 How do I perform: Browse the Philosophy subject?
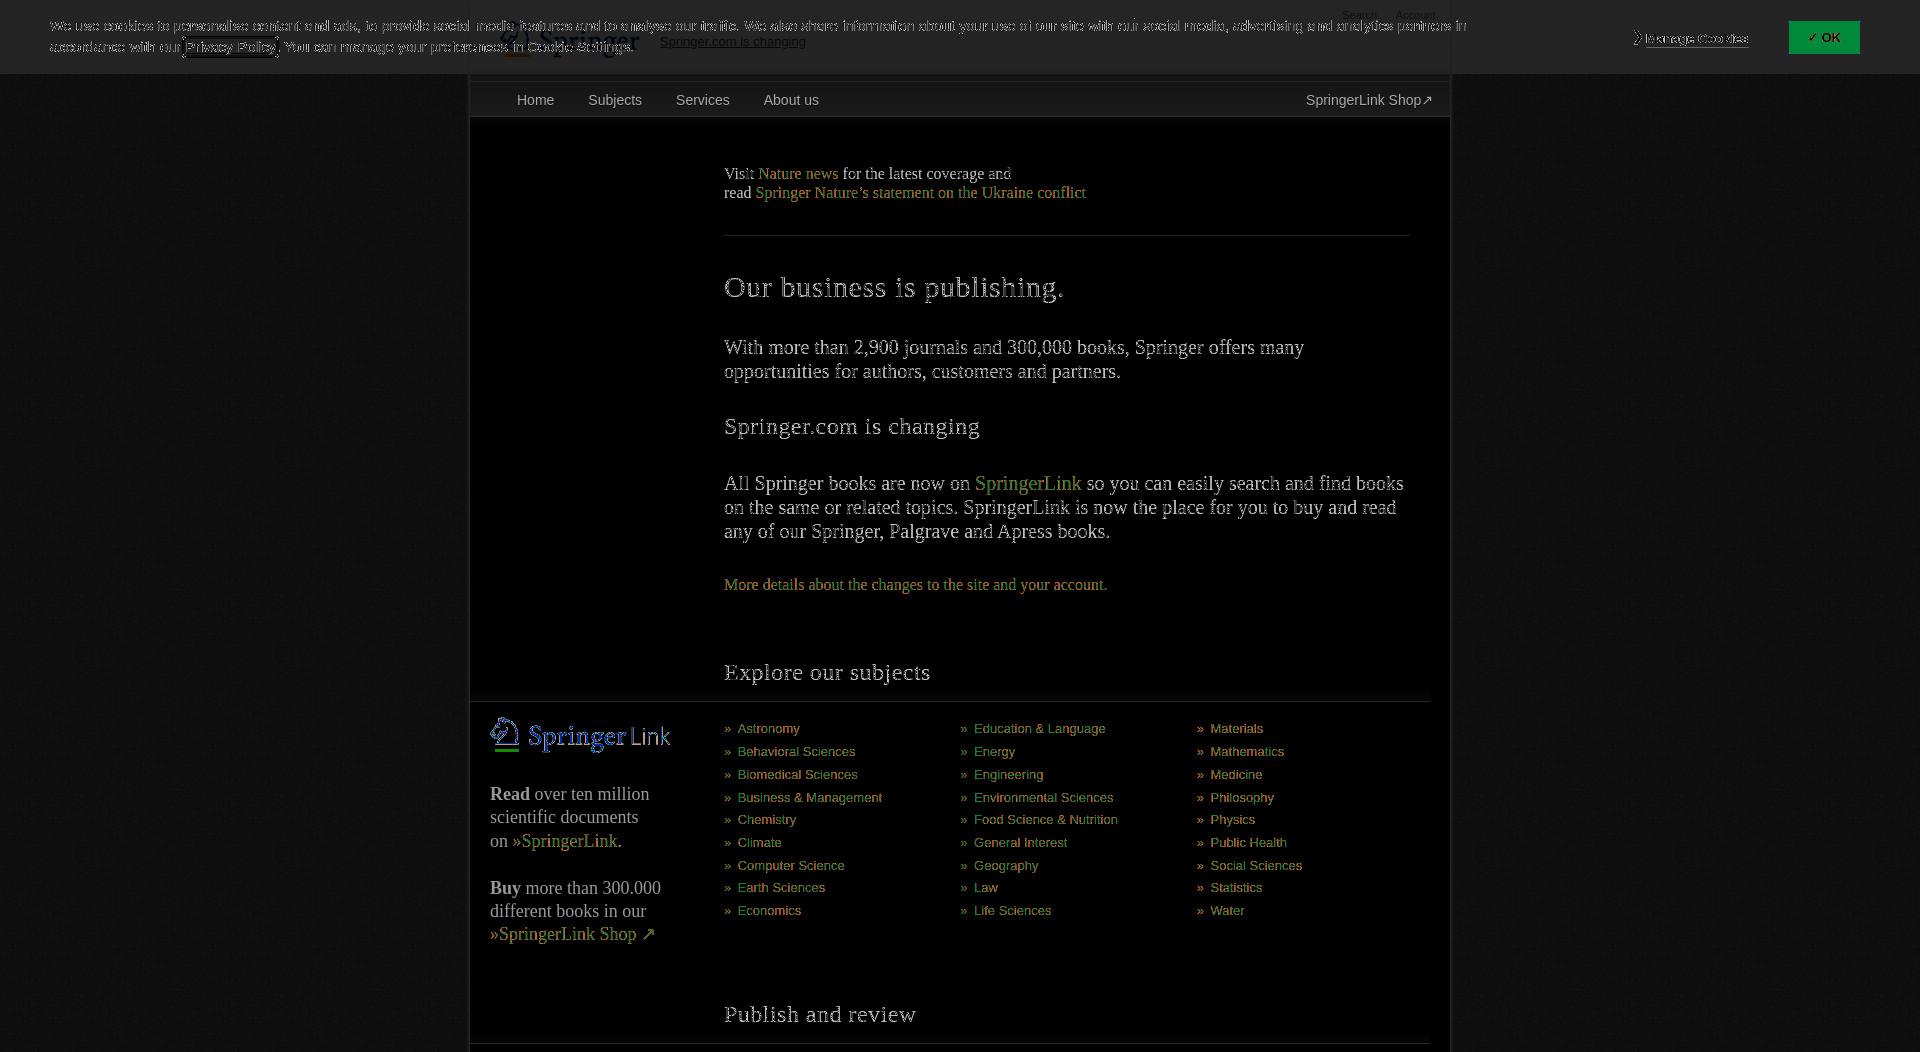(1241, 798)
